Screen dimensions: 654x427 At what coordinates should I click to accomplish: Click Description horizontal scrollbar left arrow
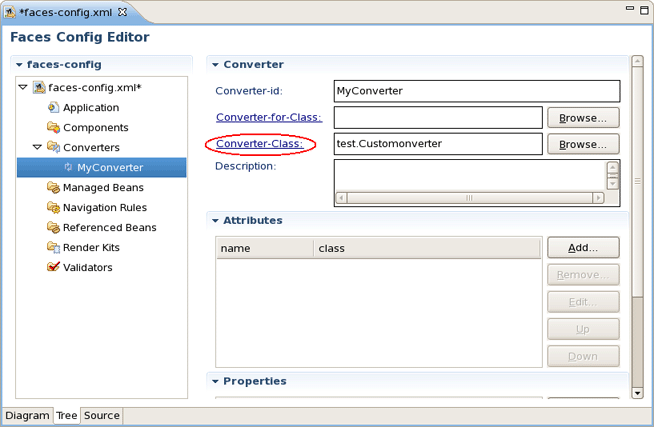341,198
